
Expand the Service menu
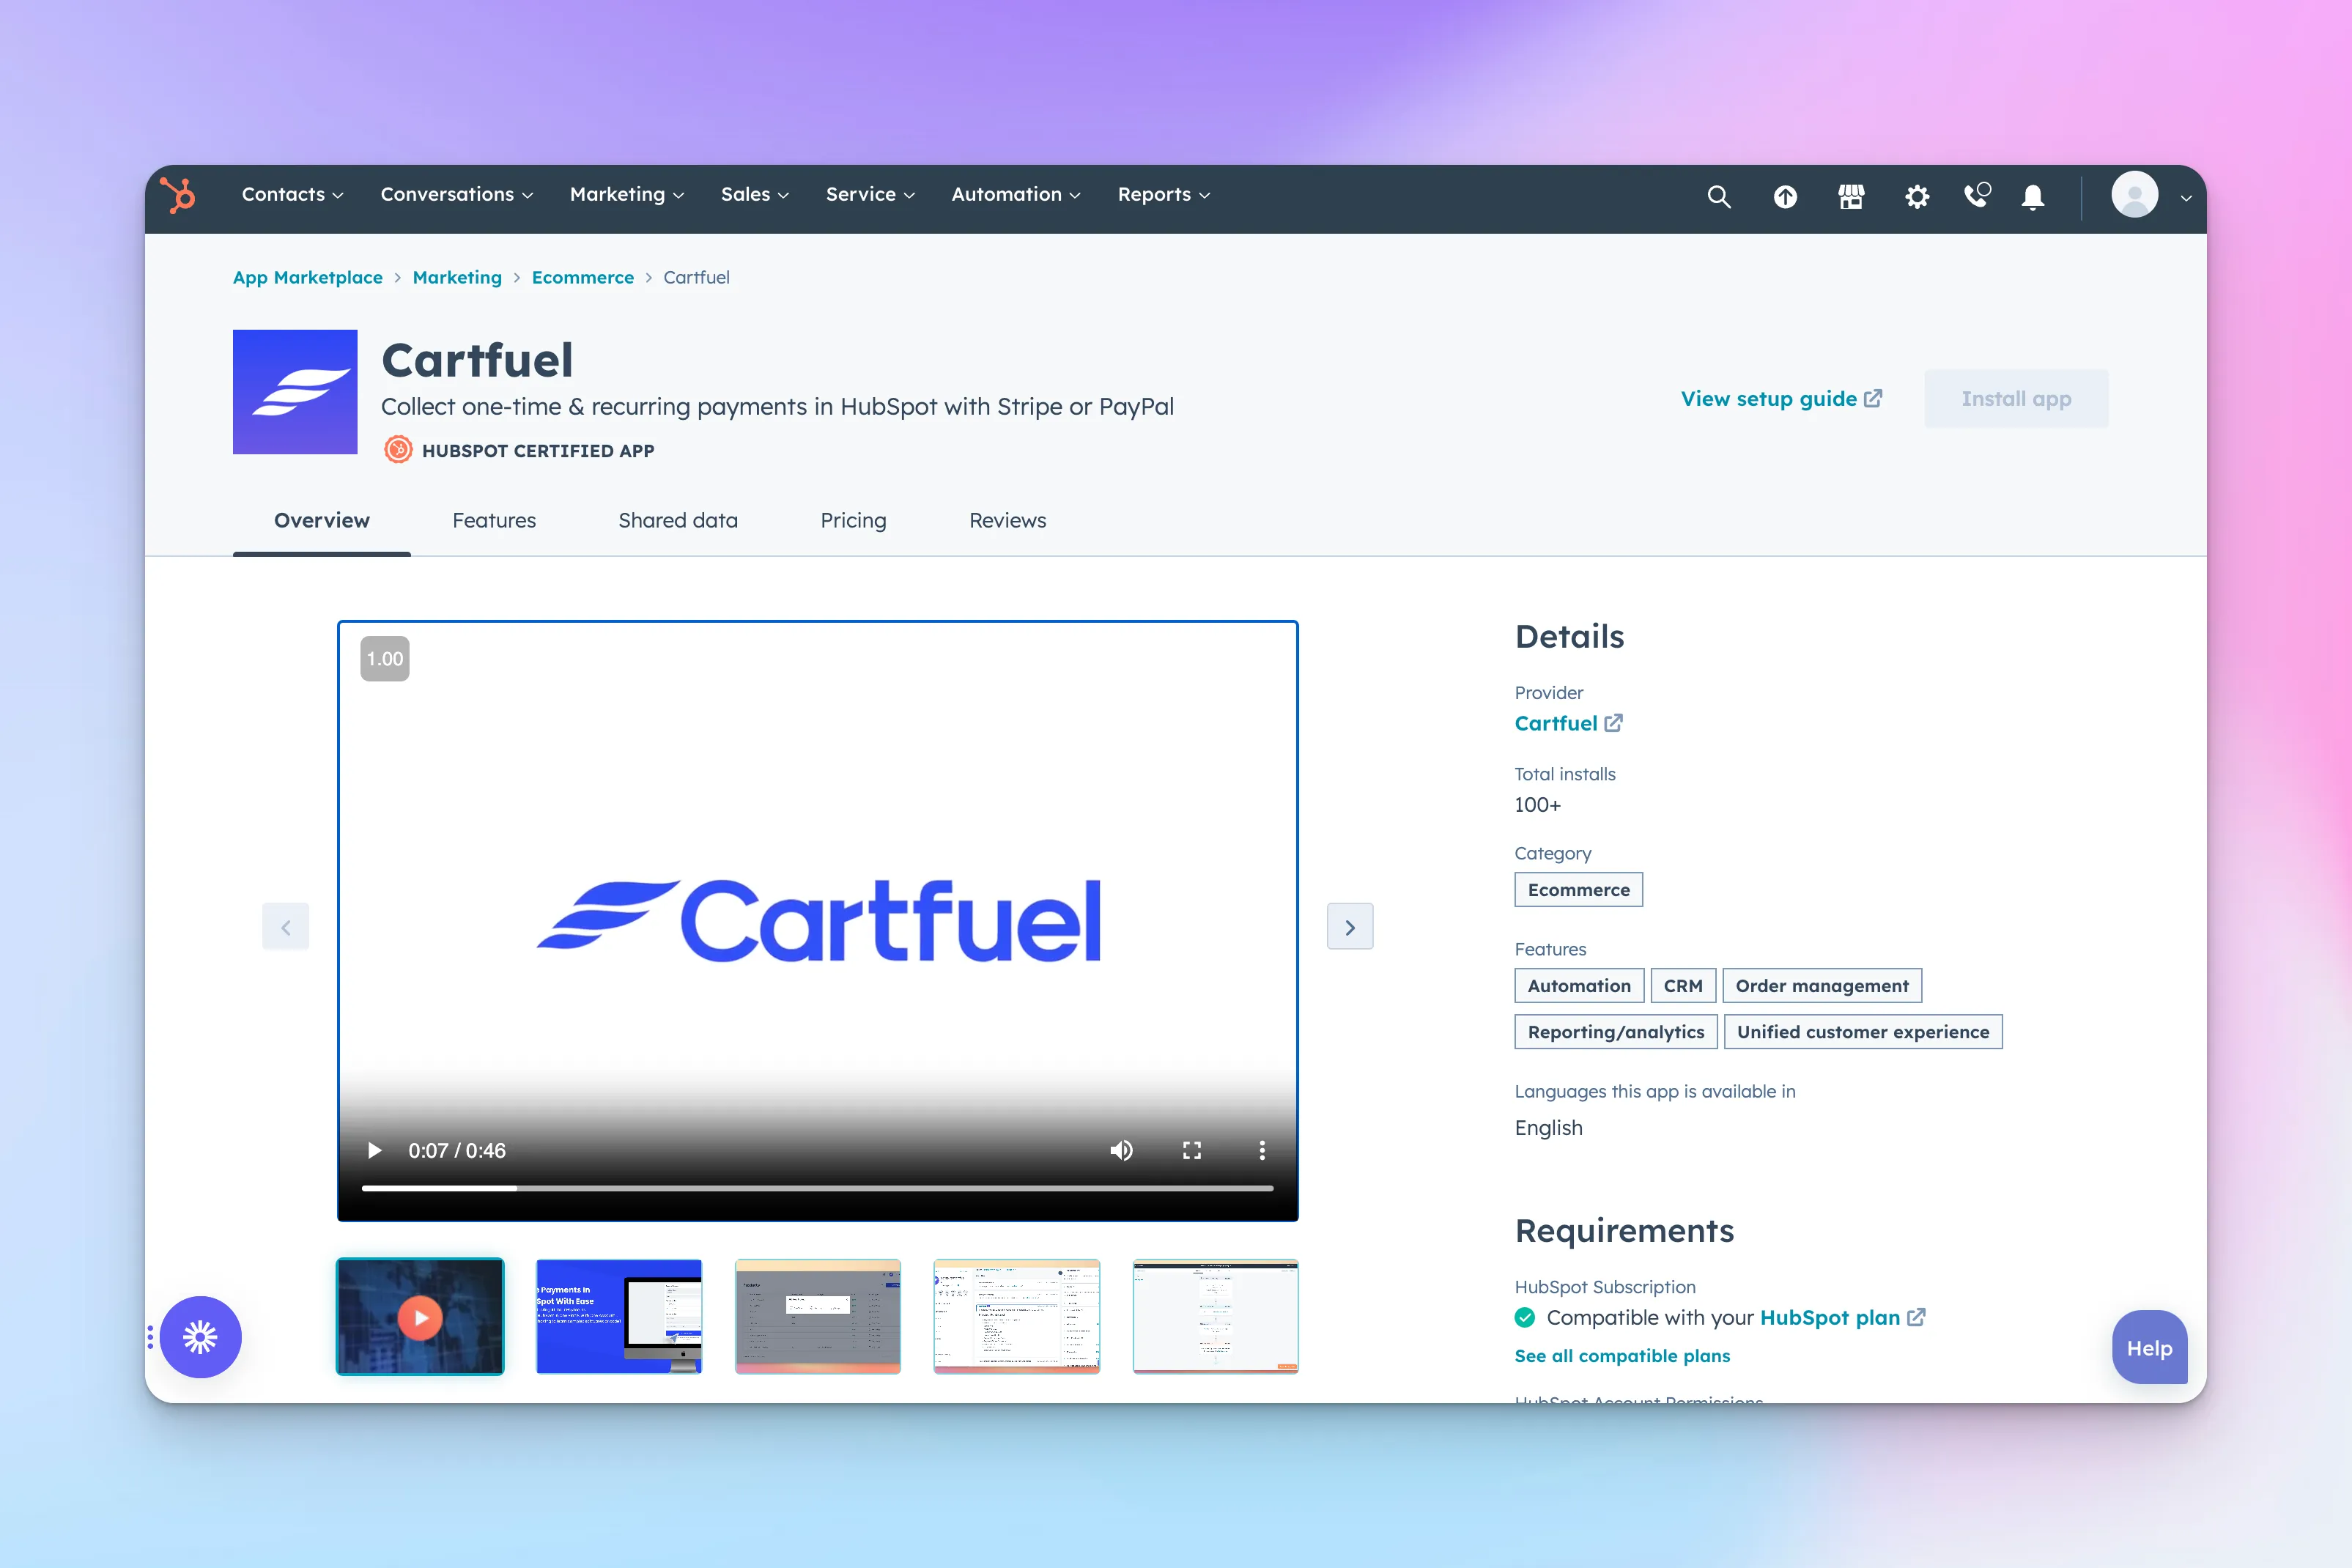870,195
